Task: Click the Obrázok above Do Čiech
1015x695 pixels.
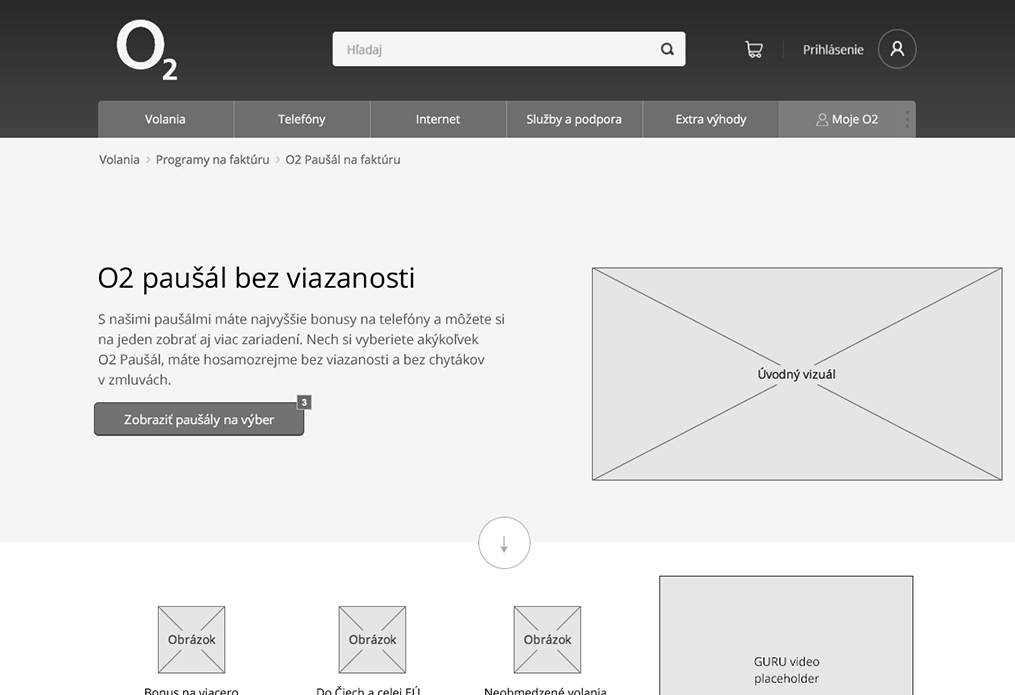Action: point(372,639)
